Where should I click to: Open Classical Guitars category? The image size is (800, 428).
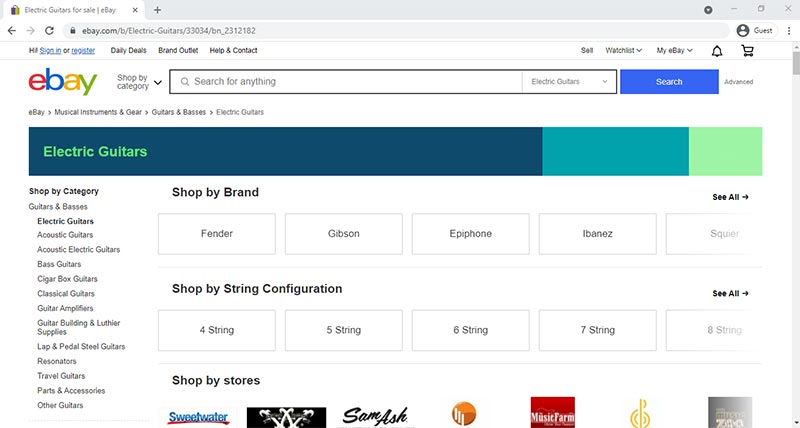(66, 294)
